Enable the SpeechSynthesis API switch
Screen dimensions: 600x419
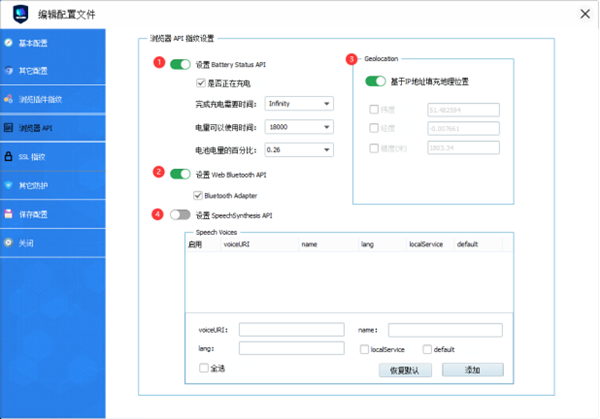(180, 214)
